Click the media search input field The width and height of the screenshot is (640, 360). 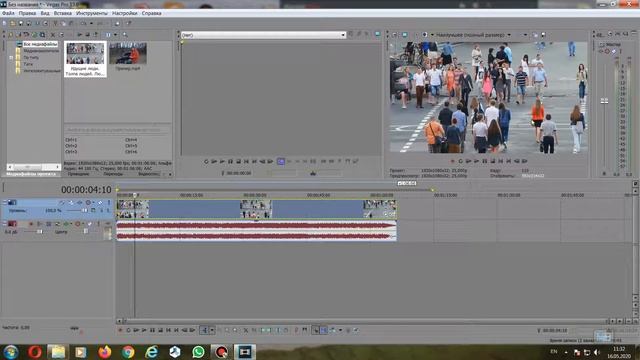(x=118, y=130)
